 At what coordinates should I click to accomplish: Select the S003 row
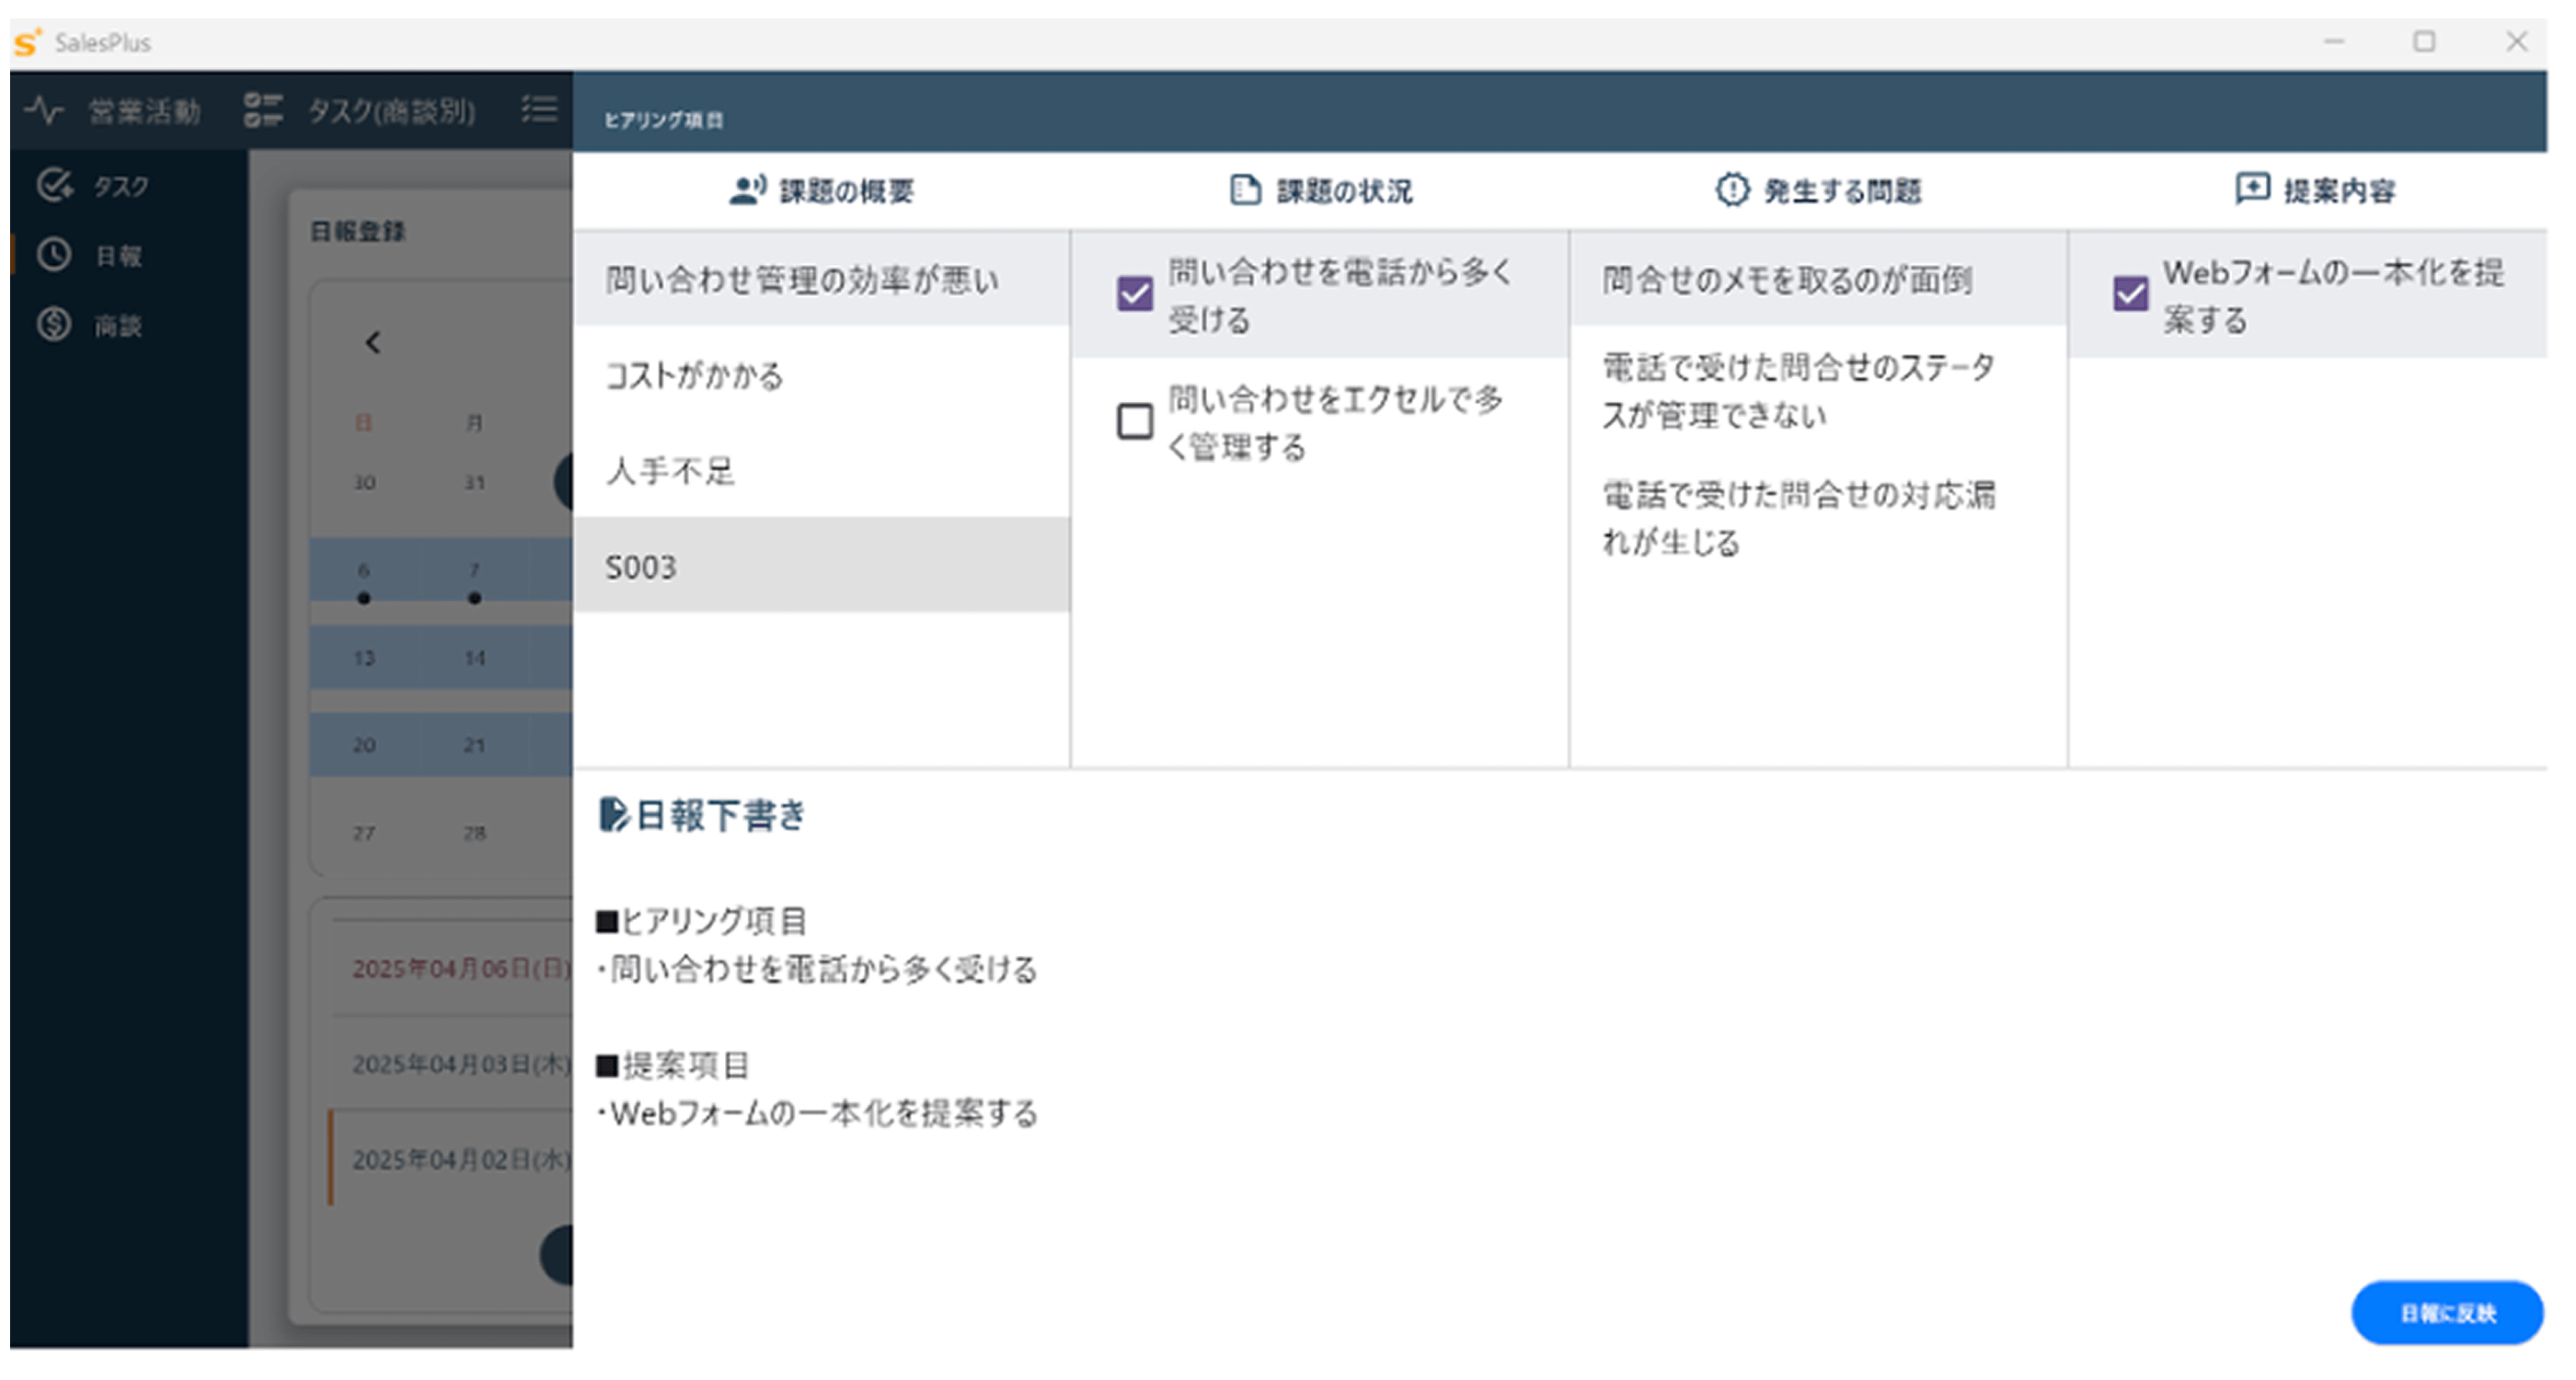coord(822,566)
